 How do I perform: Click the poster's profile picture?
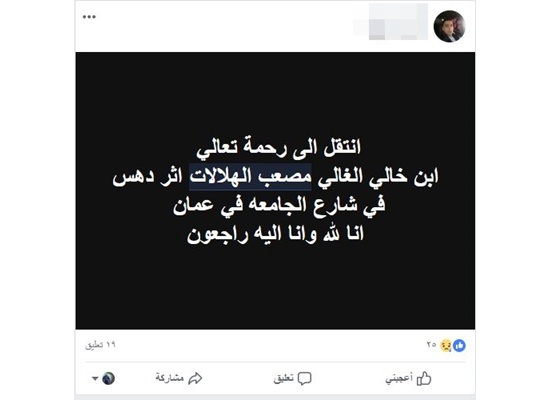[x=449, y=26]
